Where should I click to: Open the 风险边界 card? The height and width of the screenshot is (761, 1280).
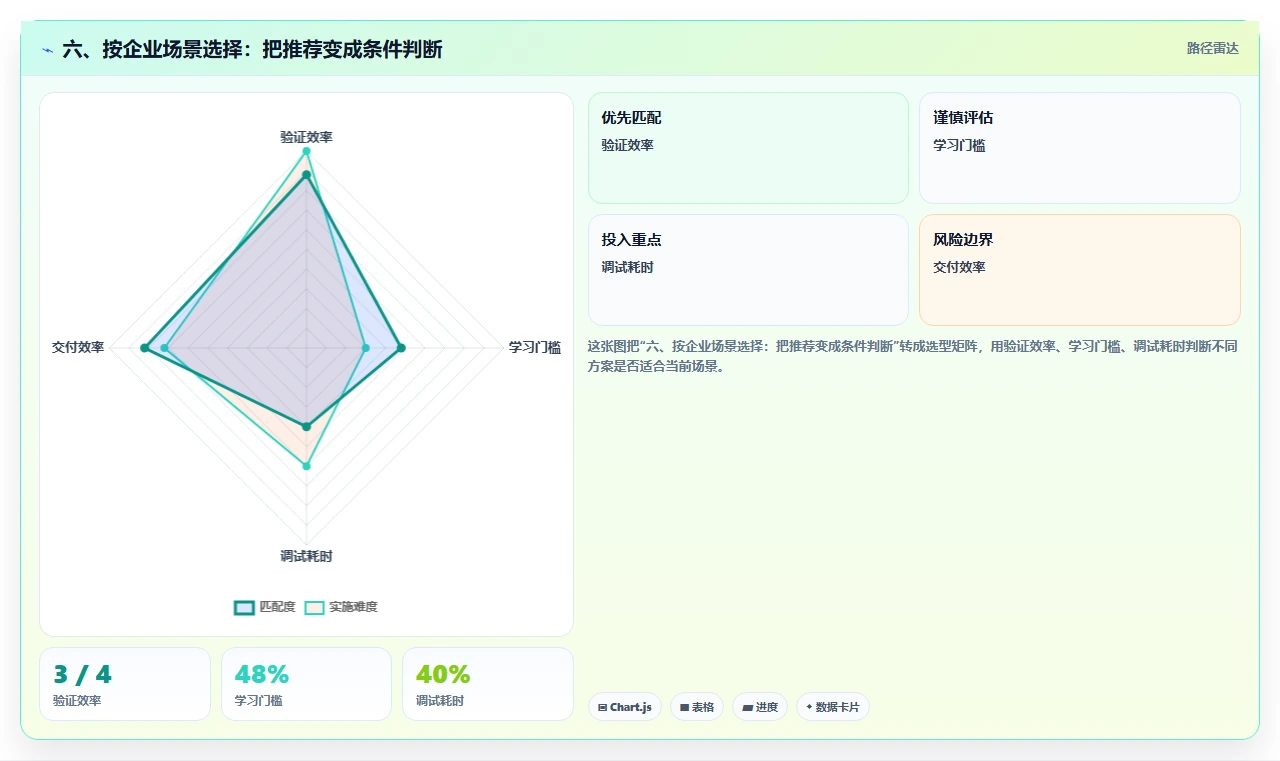(x=1080, y=270)
